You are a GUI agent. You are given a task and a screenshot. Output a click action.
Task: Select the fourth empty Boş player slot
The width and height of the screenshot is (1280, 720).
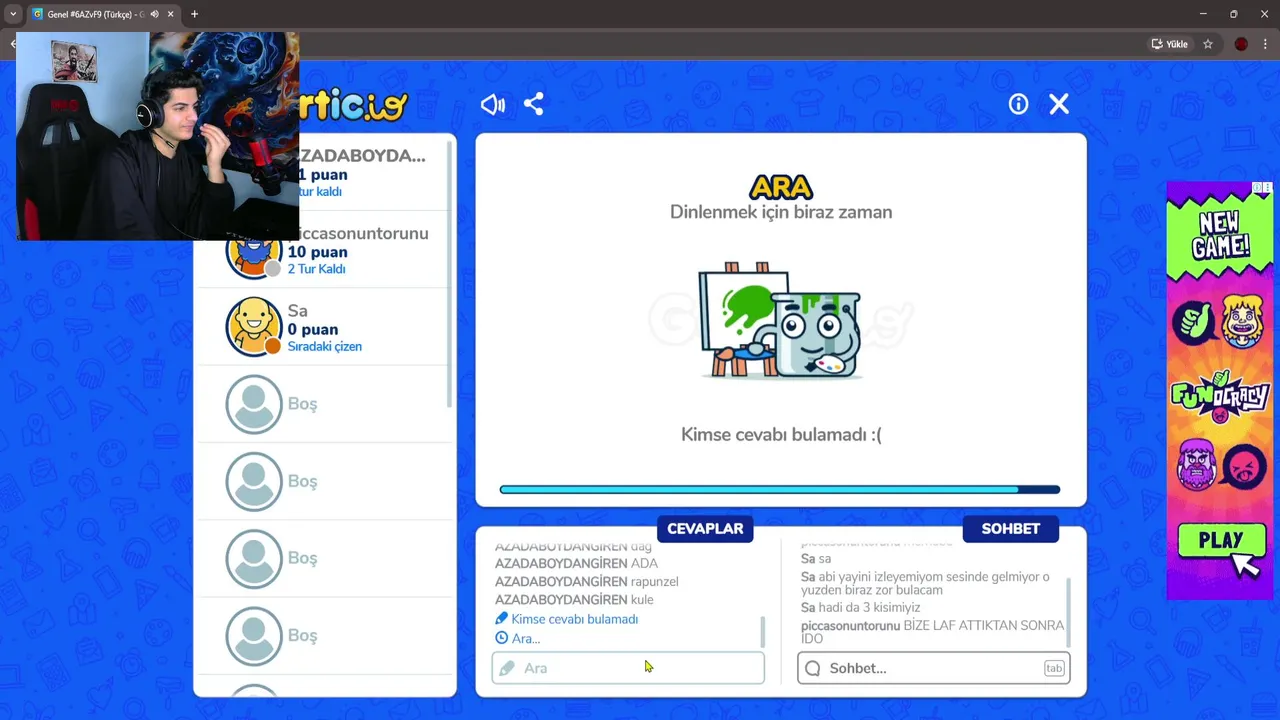pos(324,635)
